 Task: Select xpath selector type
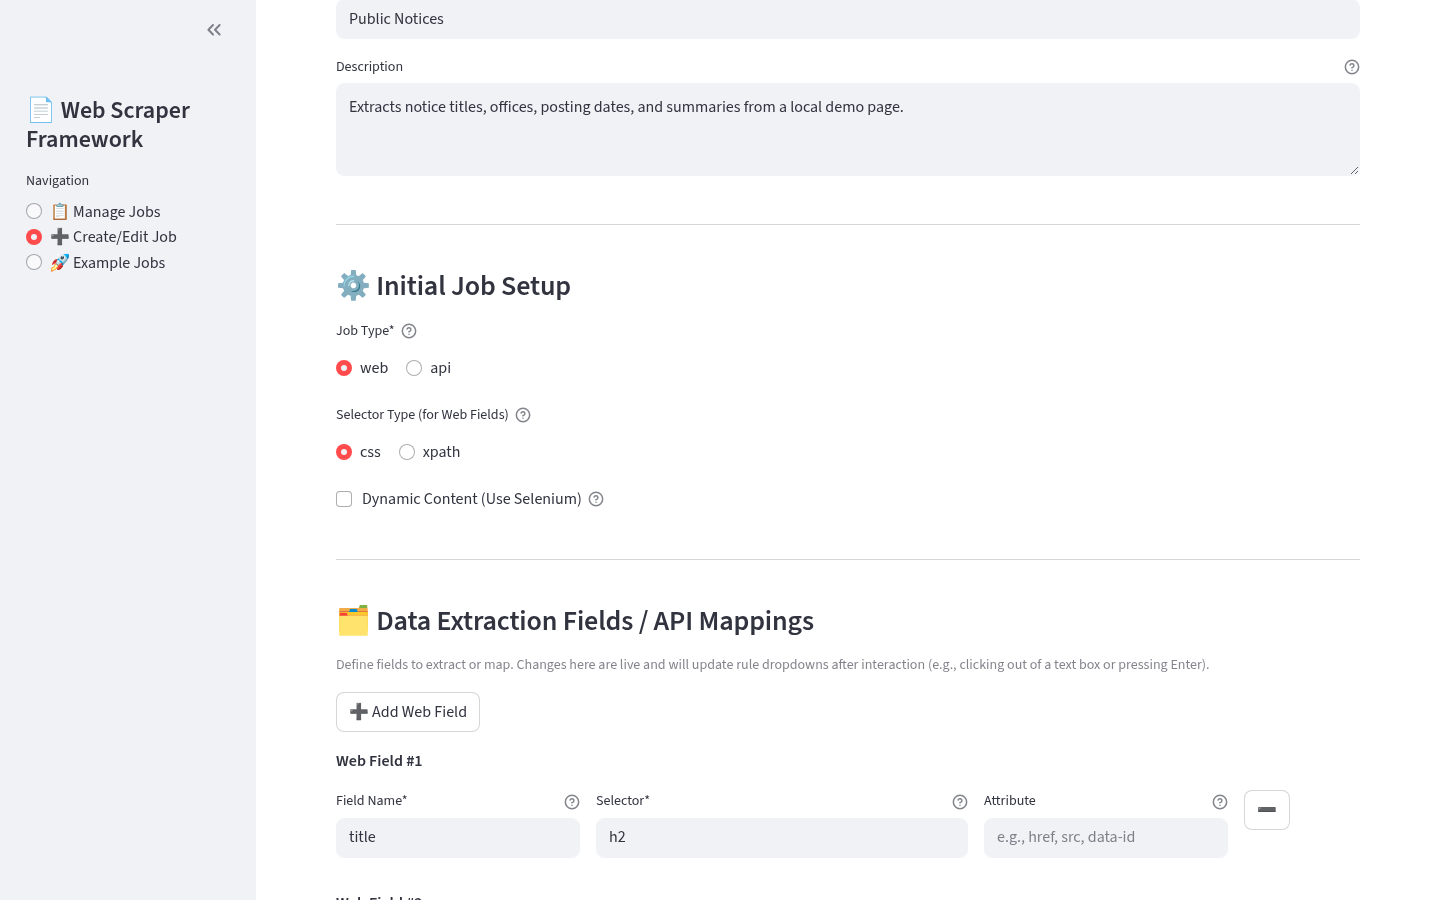[430, 452]
